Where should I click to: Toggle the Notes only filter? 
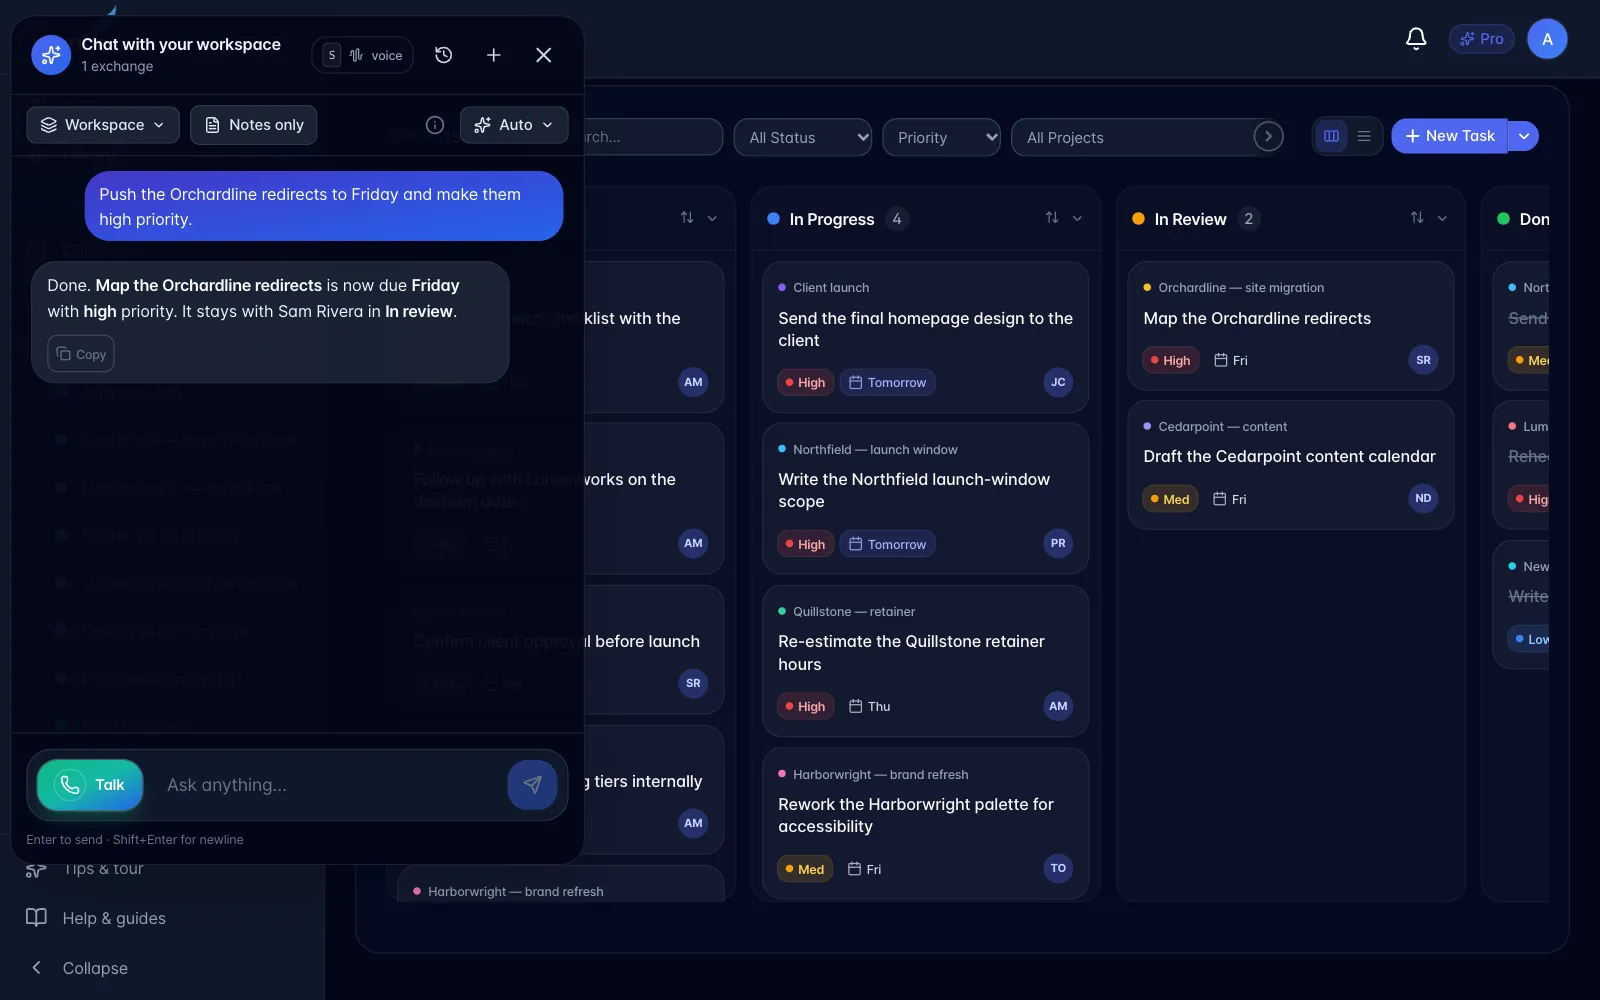point(254,125)
